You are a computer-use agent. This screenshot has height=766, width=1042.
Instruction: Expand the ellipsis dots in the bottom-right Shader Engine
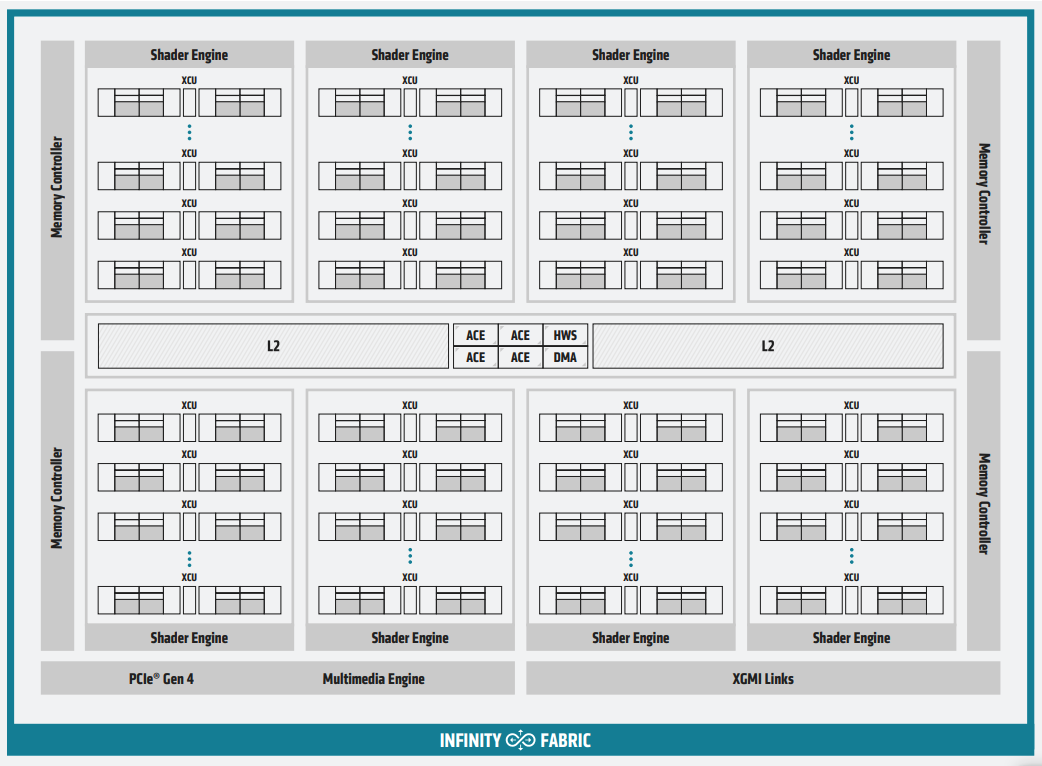point(851,556)
